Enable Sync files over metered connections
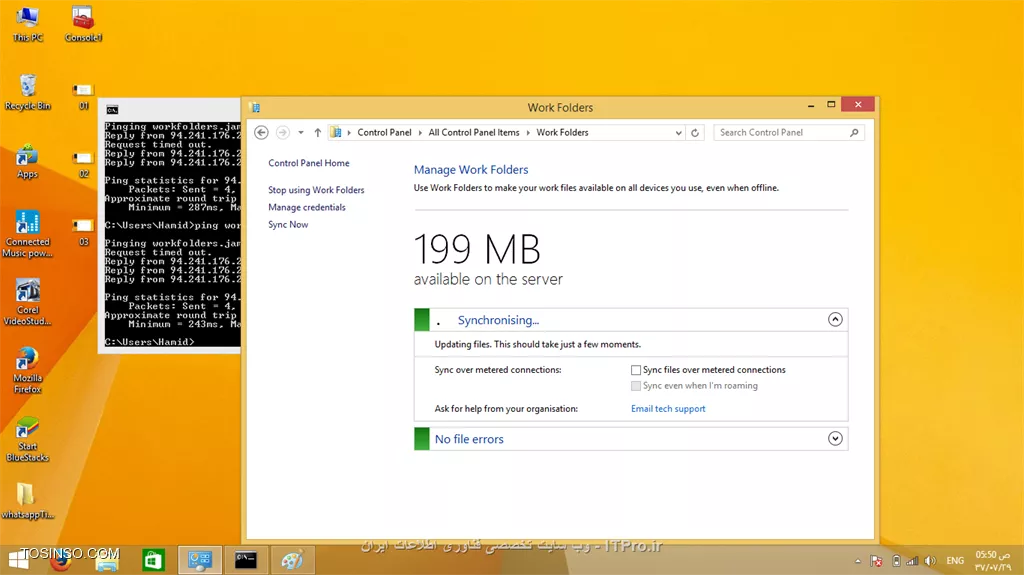The image size is (1024, 575). click(x=635, y=370)
